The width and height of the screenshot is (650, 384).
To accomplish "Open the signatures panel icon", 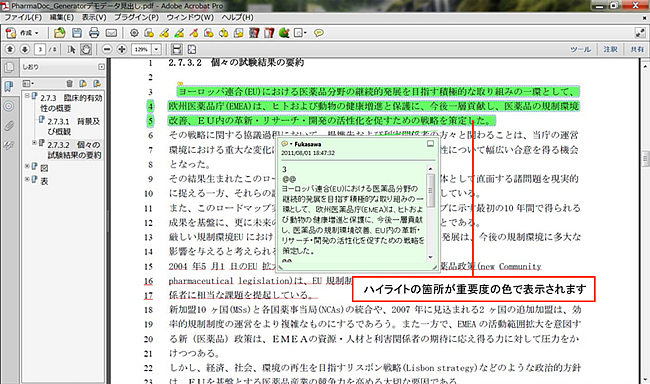I will point(9,146).
